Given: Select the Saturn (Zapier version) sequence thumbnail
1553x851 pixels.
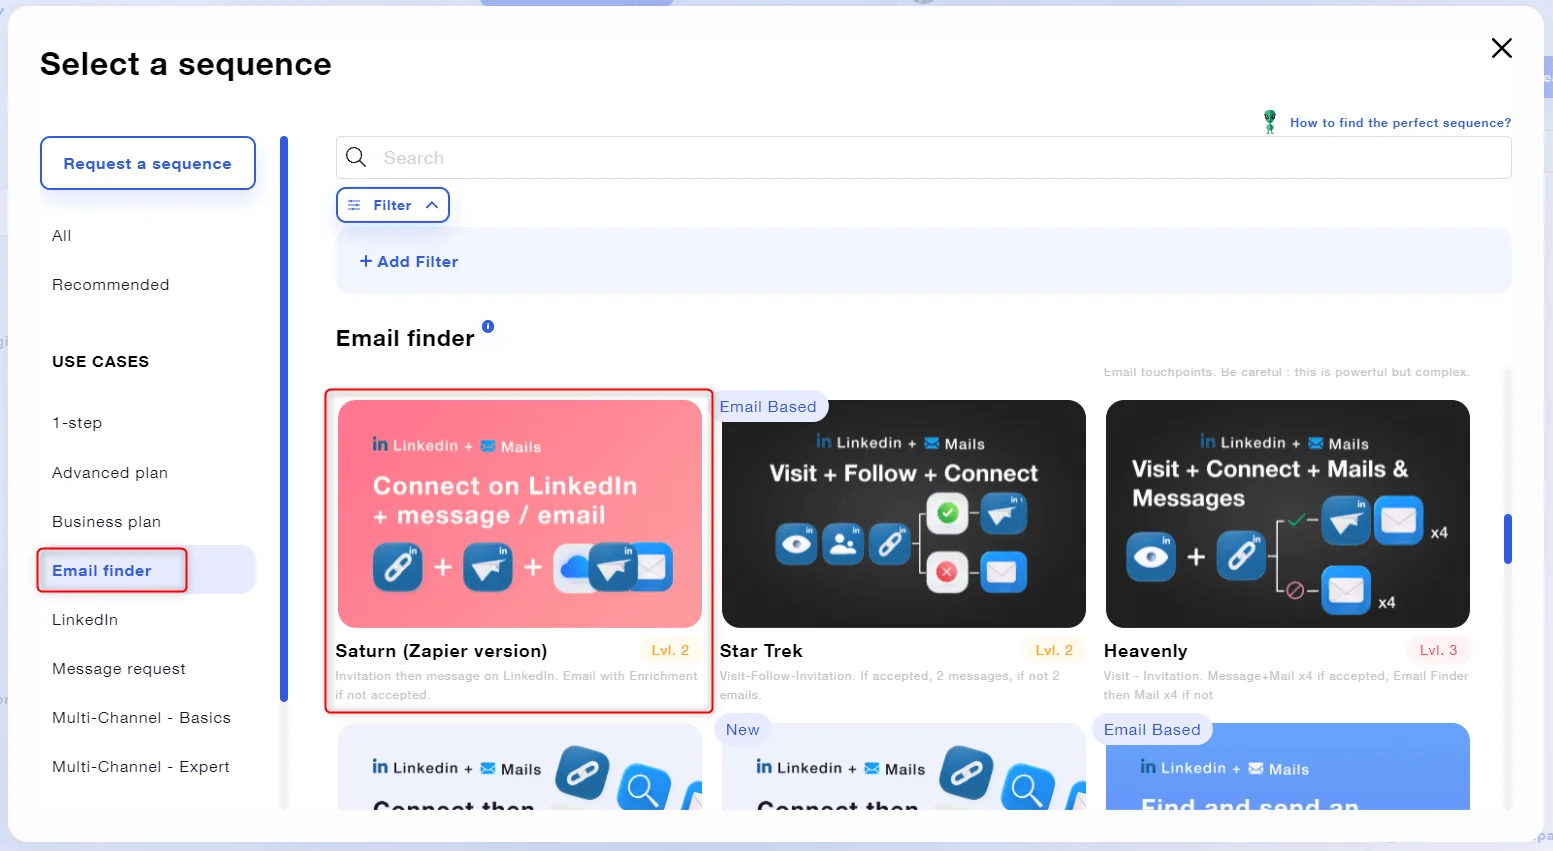Looking at the screenshot, I should [x=520, y=514].
